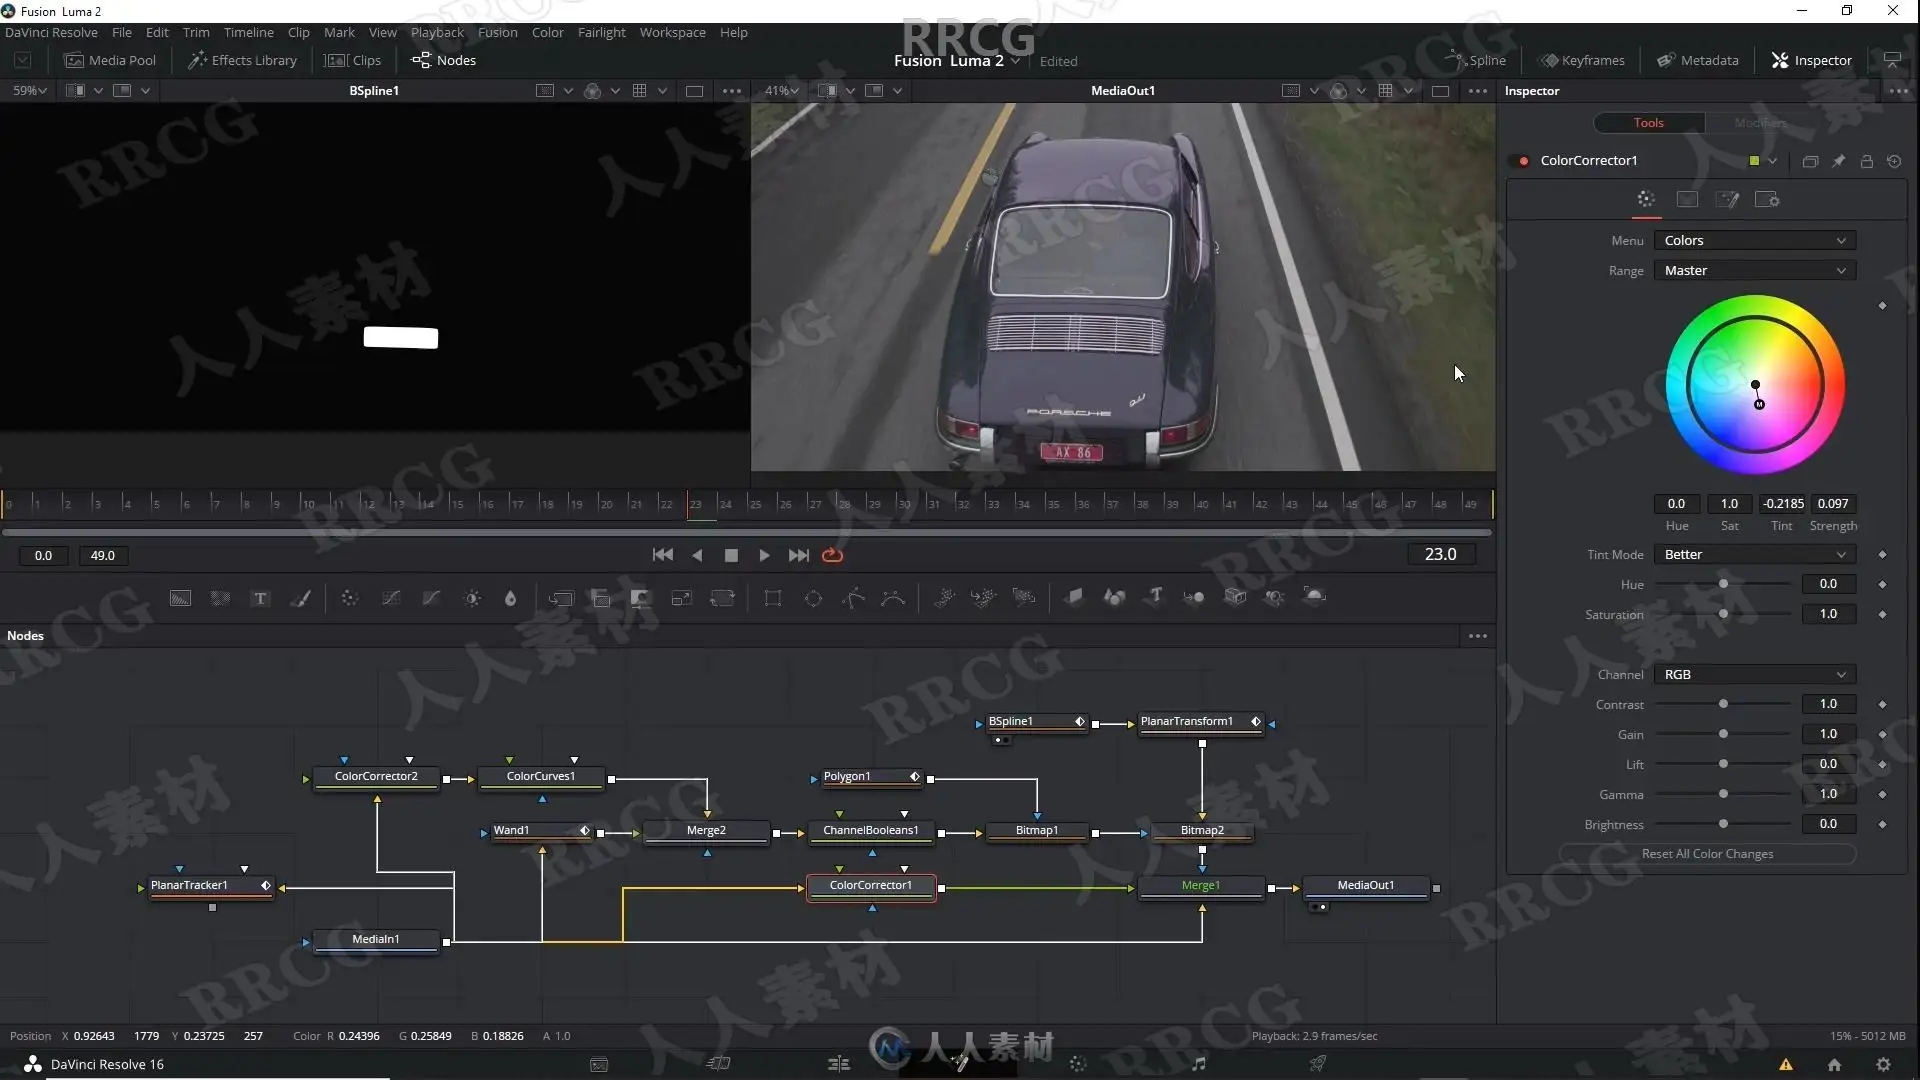Add a Resize tool from the toolbar
This screenshot has width=1920, height=1080.
click(x=681, y=598)
